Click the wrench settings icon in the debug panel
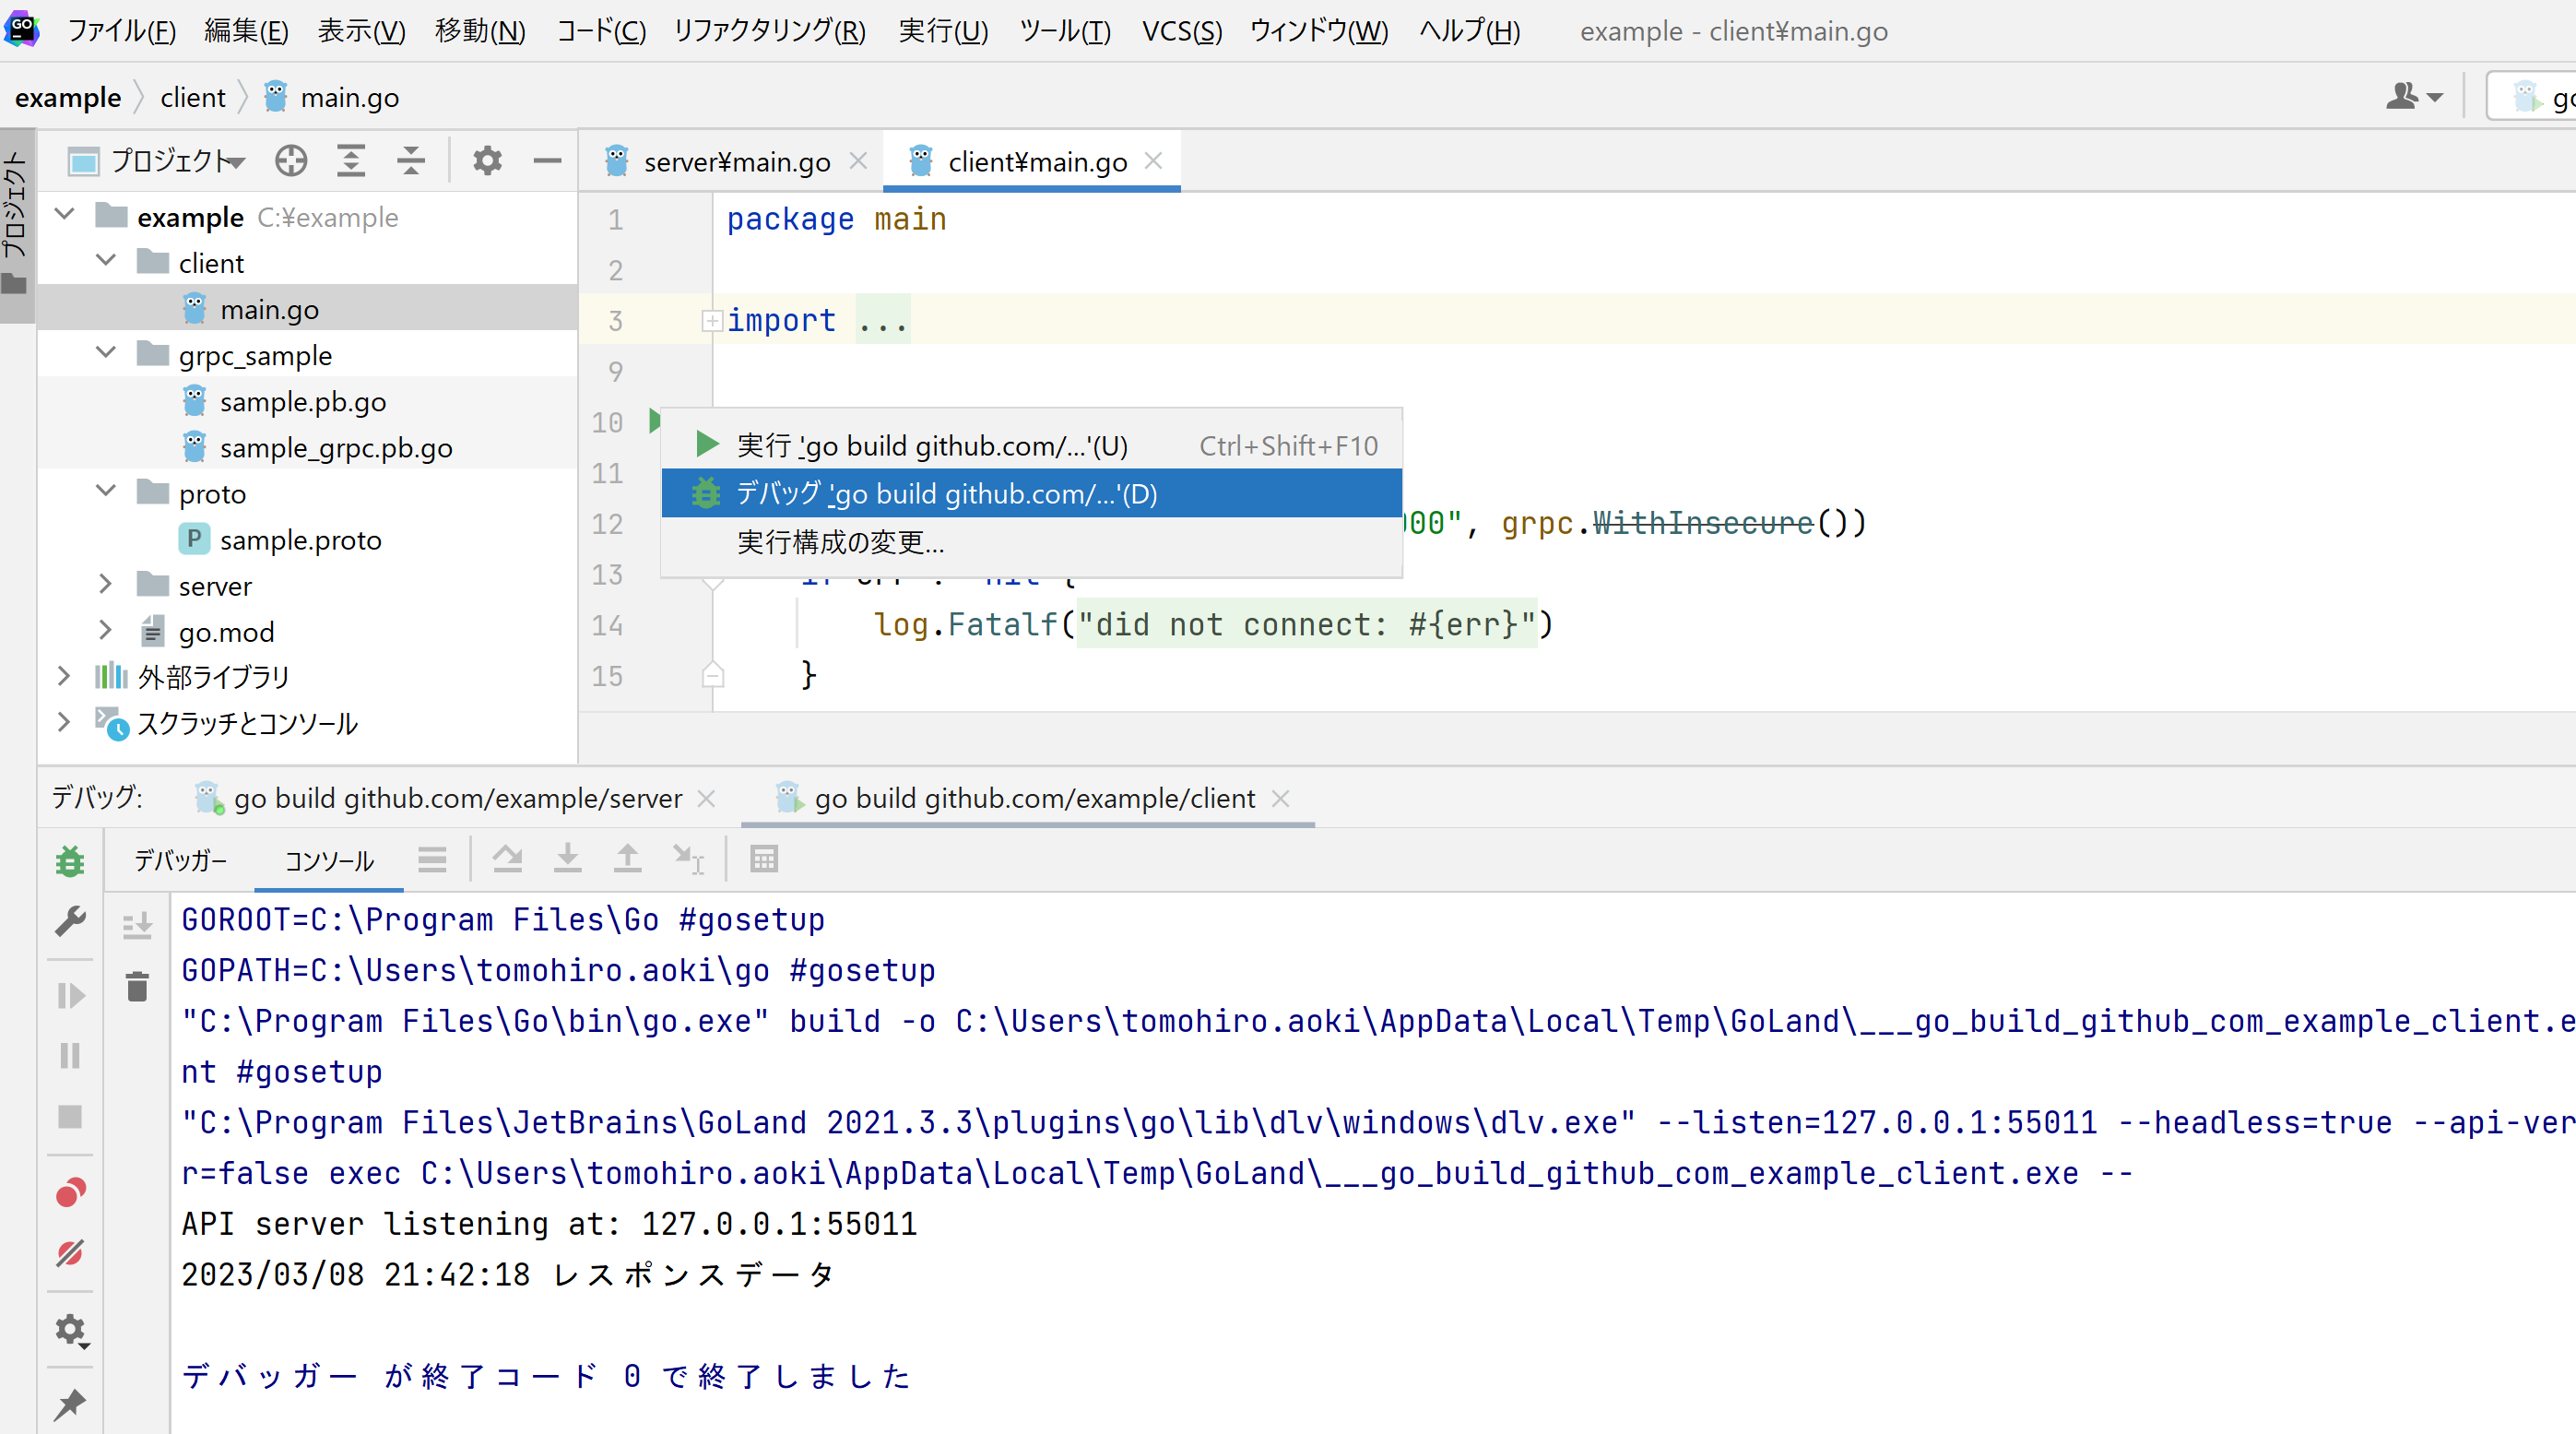 click(x=70, y=921)
